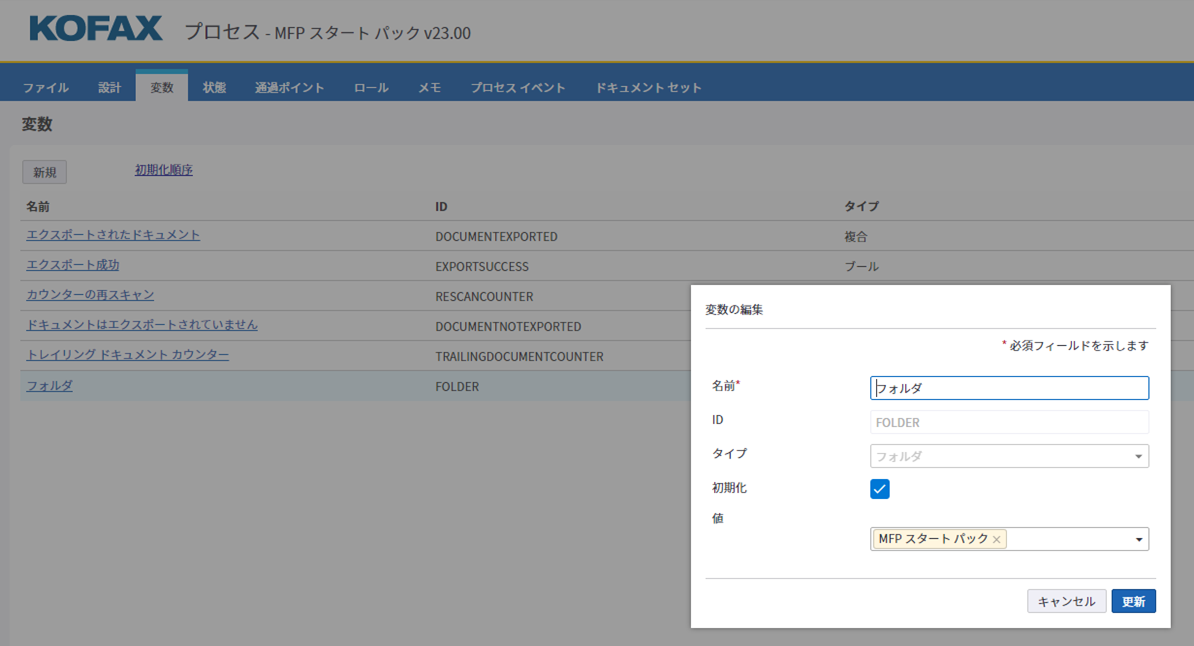Open the プロセス イベント tab

[518, 88]
